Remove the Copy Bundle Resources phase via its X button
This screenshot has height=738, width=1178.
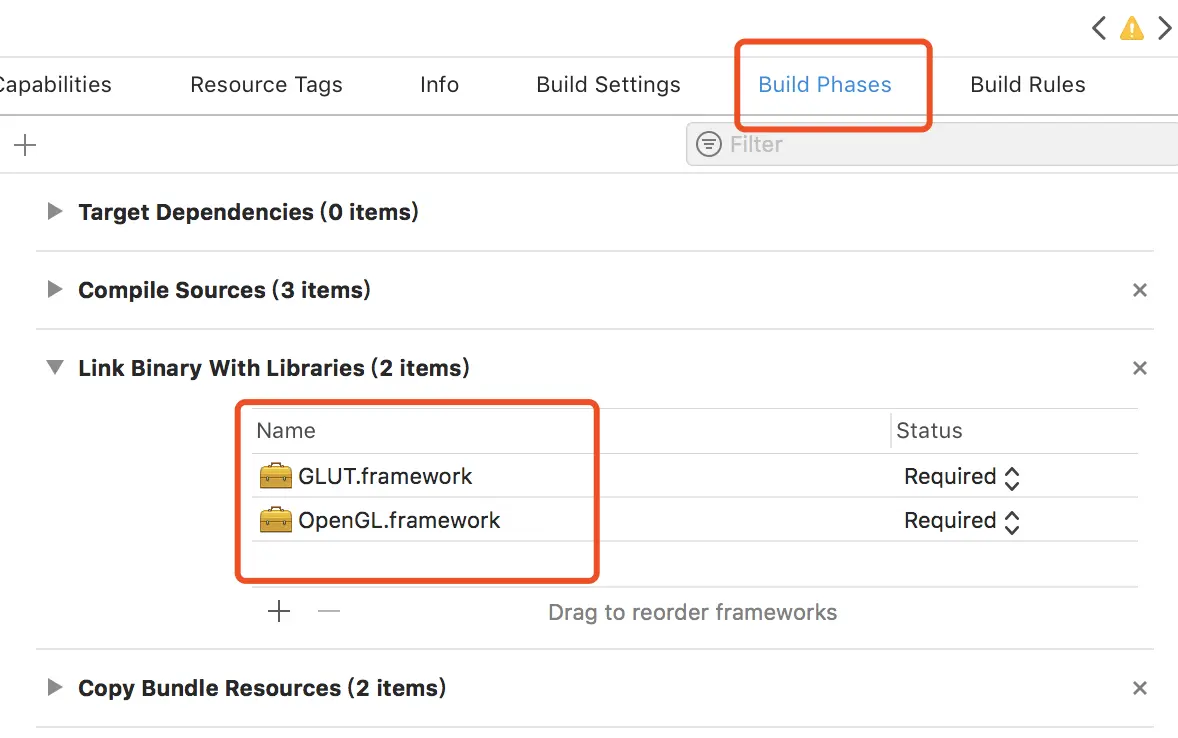click(1139, 688)
